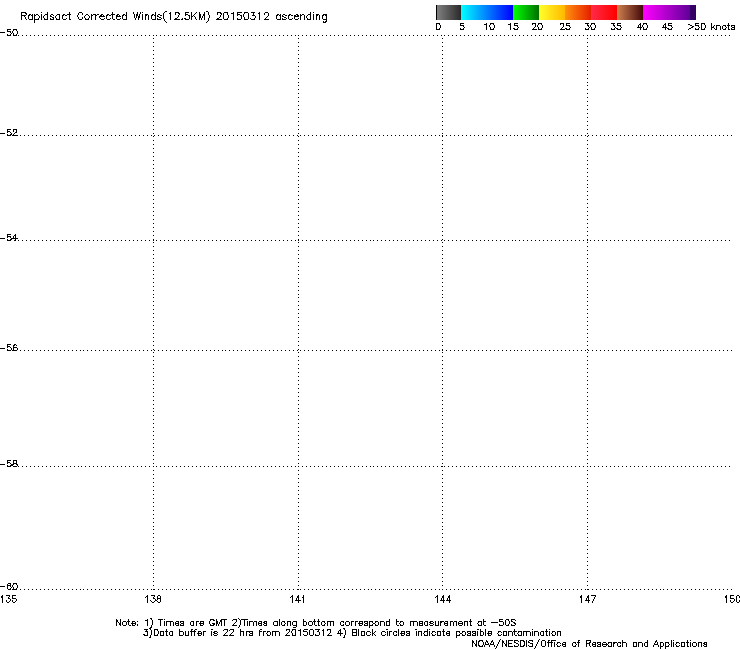The image size is (740, 650).
Task: Click the chart title 'Rapidscat Corrected Winds(12.5KM)'
Action: 115,17
